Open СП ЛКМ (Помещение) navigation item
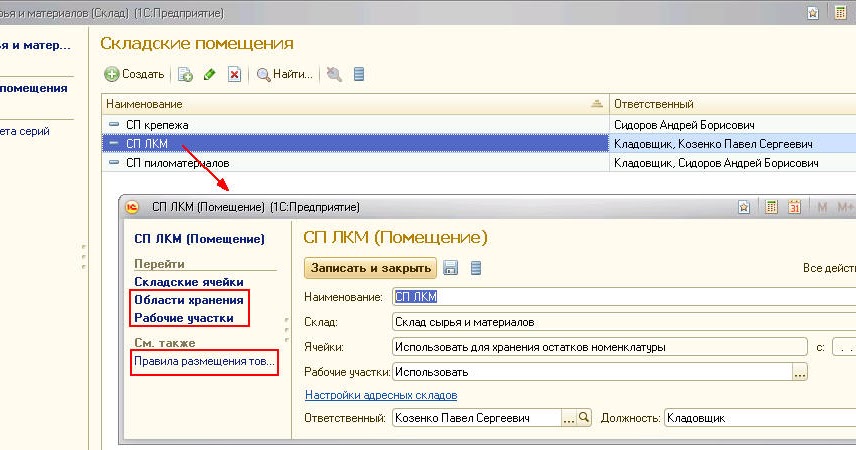Viewport: 856px width, 450px height. click(199, 239)
